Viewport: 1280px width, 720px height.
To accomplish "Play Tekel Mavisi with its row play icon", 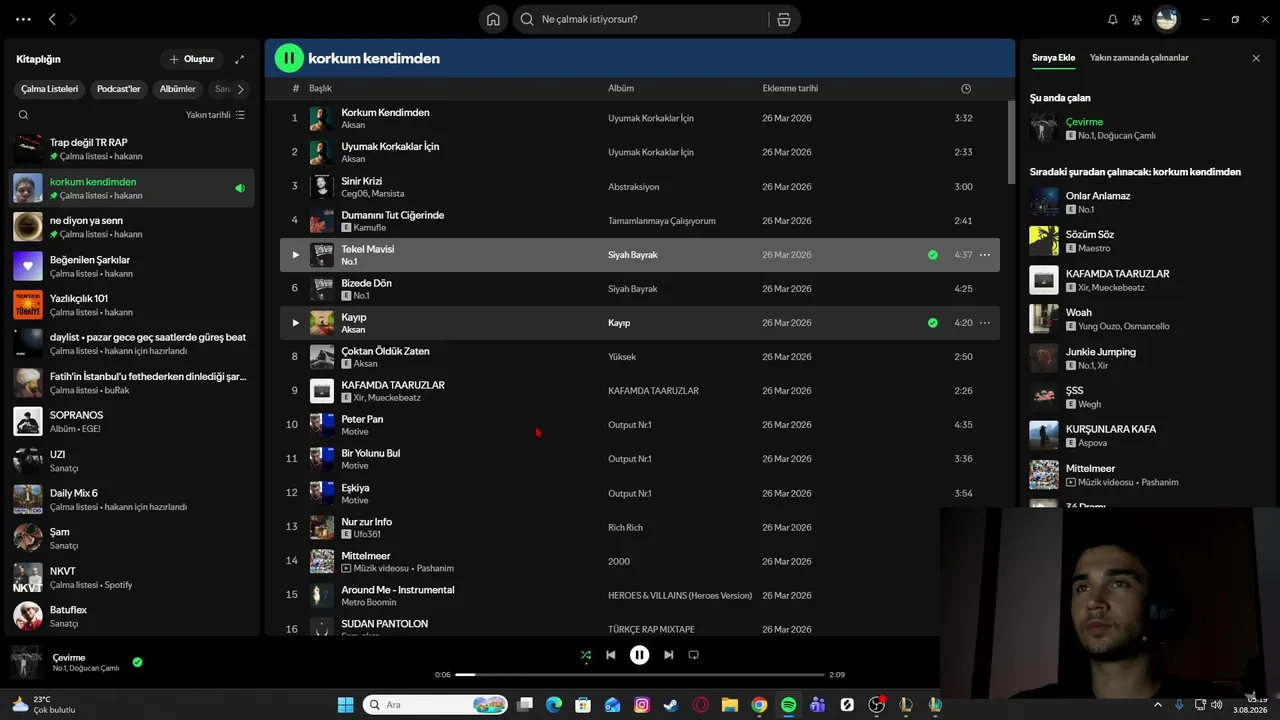I will pyautogui.click(x=295, y=255).
